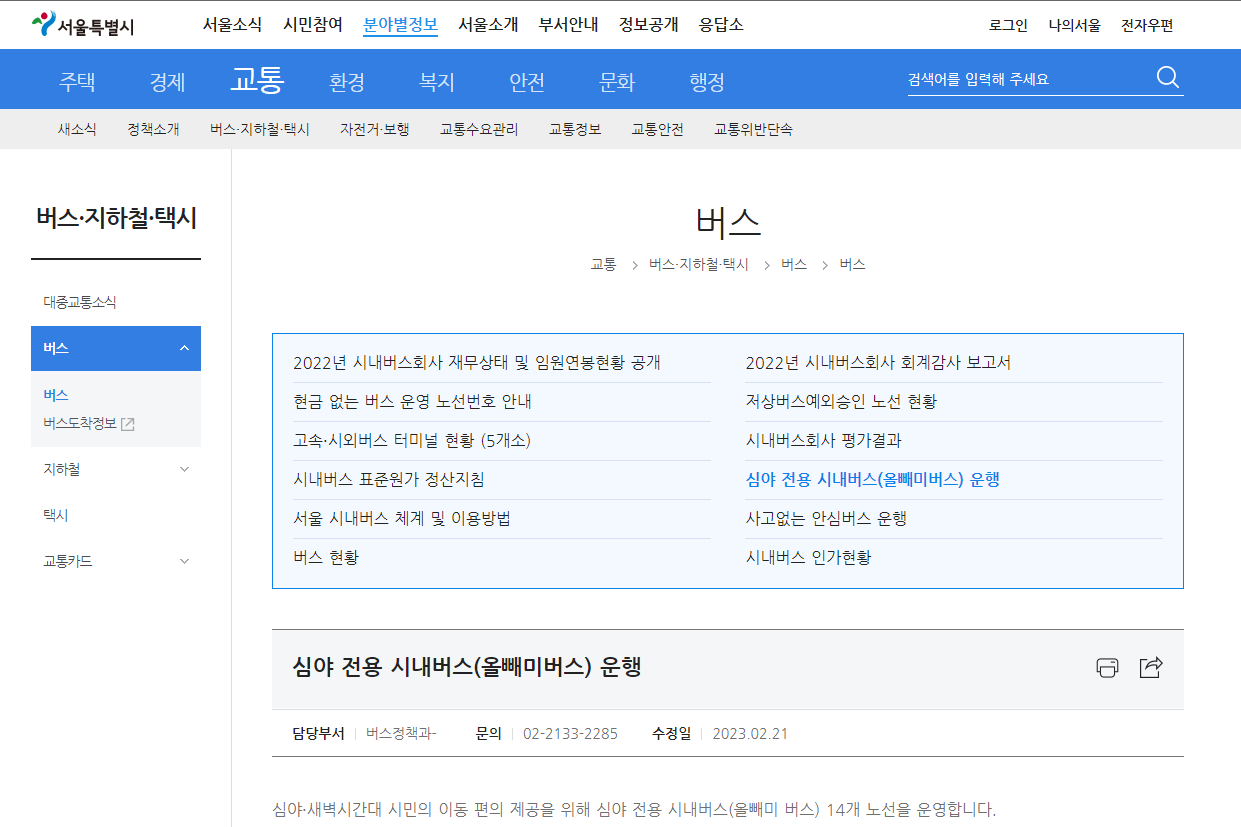Open 시내버스회사 평가결과 link
This screenshot has width=1241, height=827.
pos(826,440)
